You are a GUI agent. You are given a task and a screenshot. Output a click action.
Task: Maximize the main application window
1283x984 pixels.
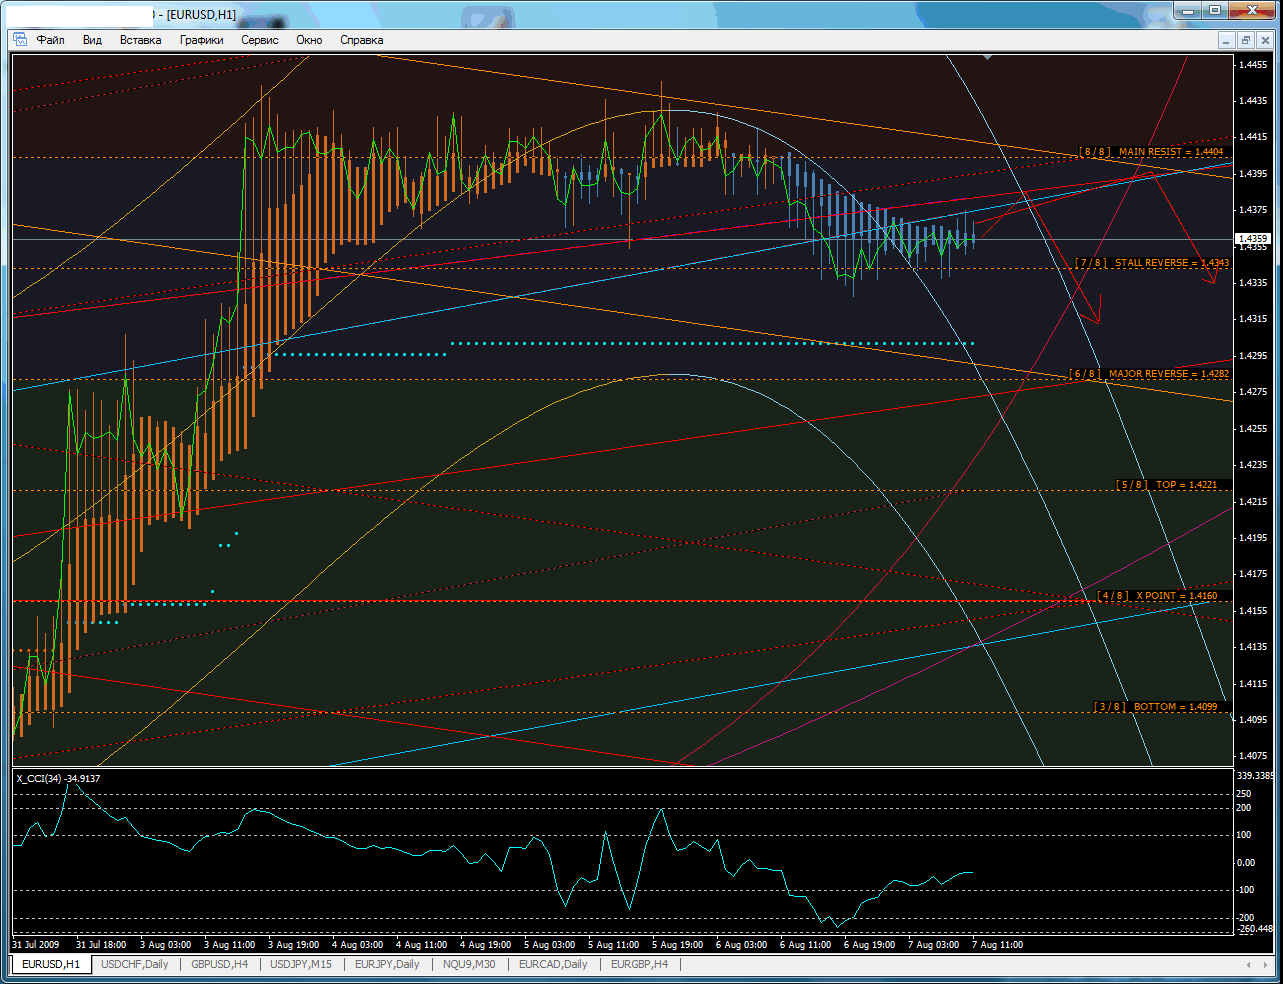(x=1215, y=11)
